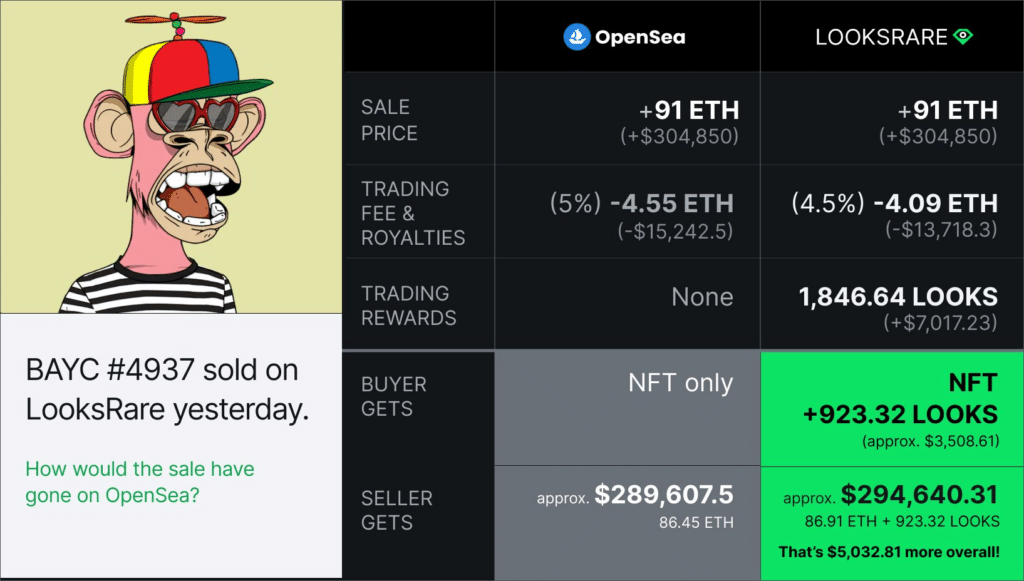Select the TRADING REWARDS row label
Screen dimensions: 1024x581
coord(409,305)
